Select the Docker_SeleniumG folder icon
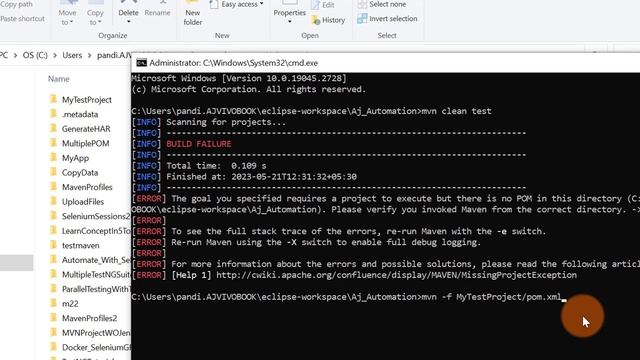The height and width of the screenshot is (360, 640). [x=53, y=347]
